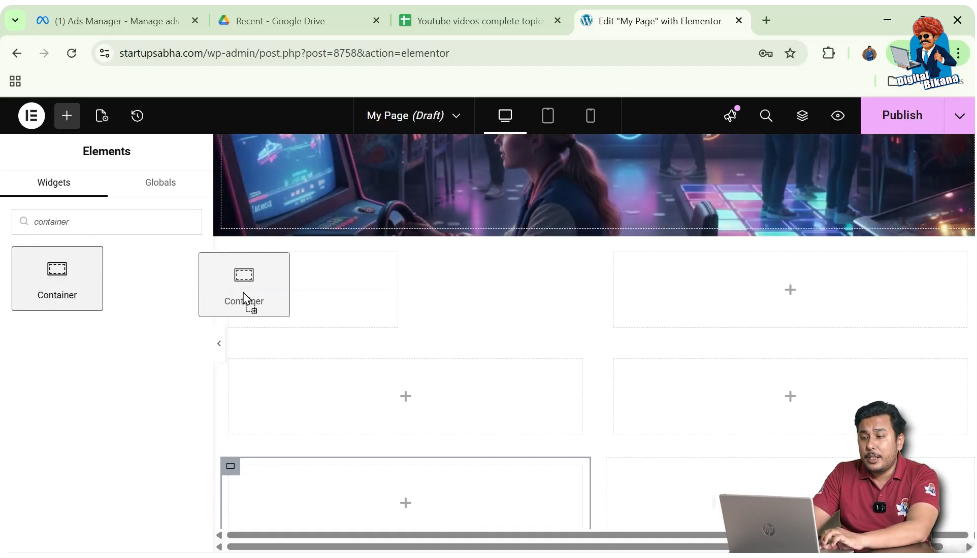977x558 pixels.
Task: Expand the My Page (Draft) dropdown
Action: click(413, 116)
